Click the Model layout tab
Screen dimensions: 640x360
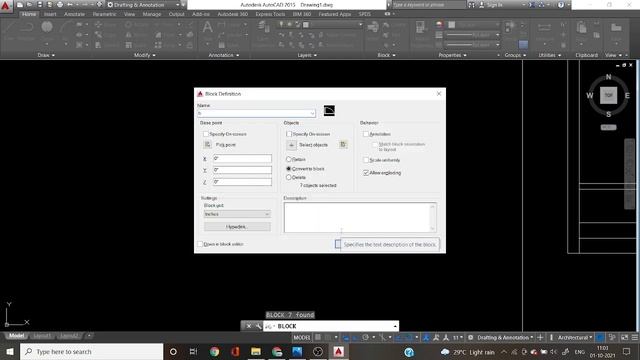pos(16,336)
